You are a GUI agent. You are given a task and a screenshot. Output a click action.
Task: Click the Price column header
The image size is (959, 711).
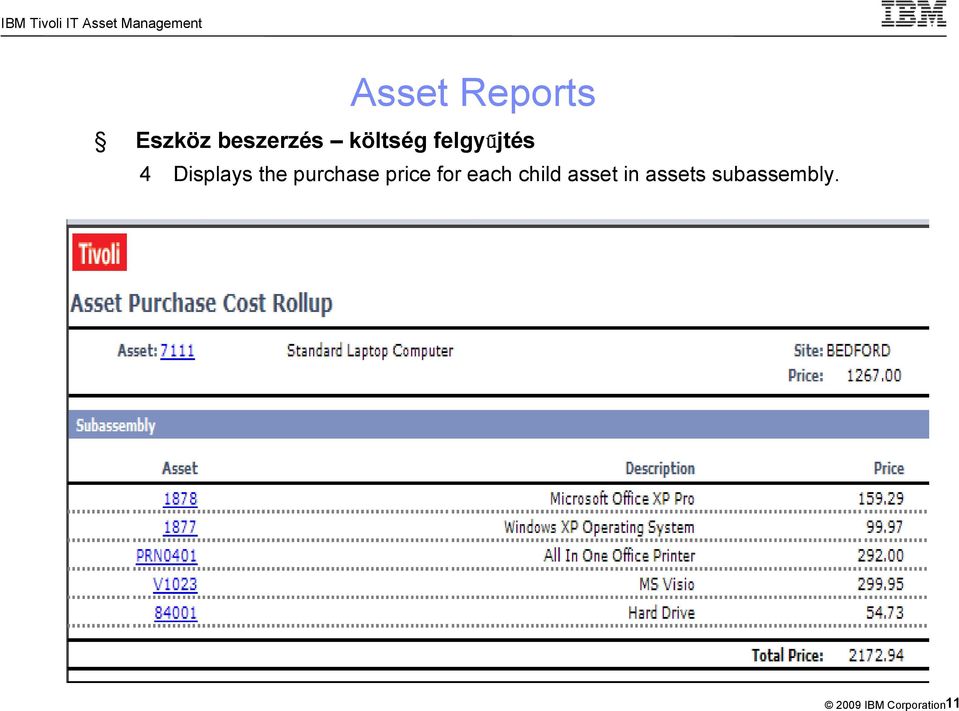pos(889,468)
